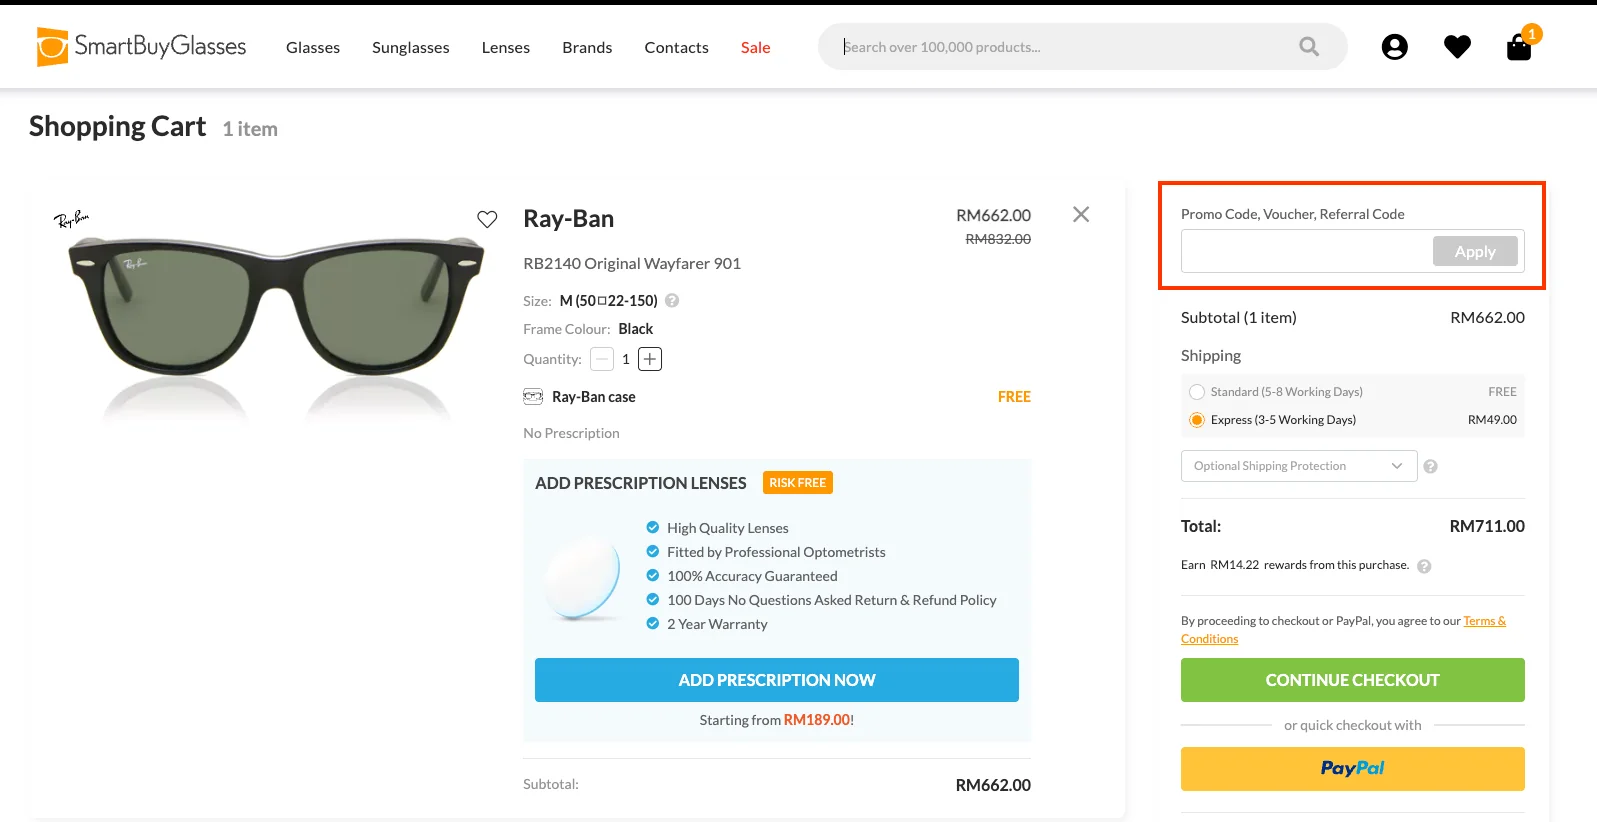Show shipping protection help icon
Screen dimensions: 1597x822
(1430, 466)
